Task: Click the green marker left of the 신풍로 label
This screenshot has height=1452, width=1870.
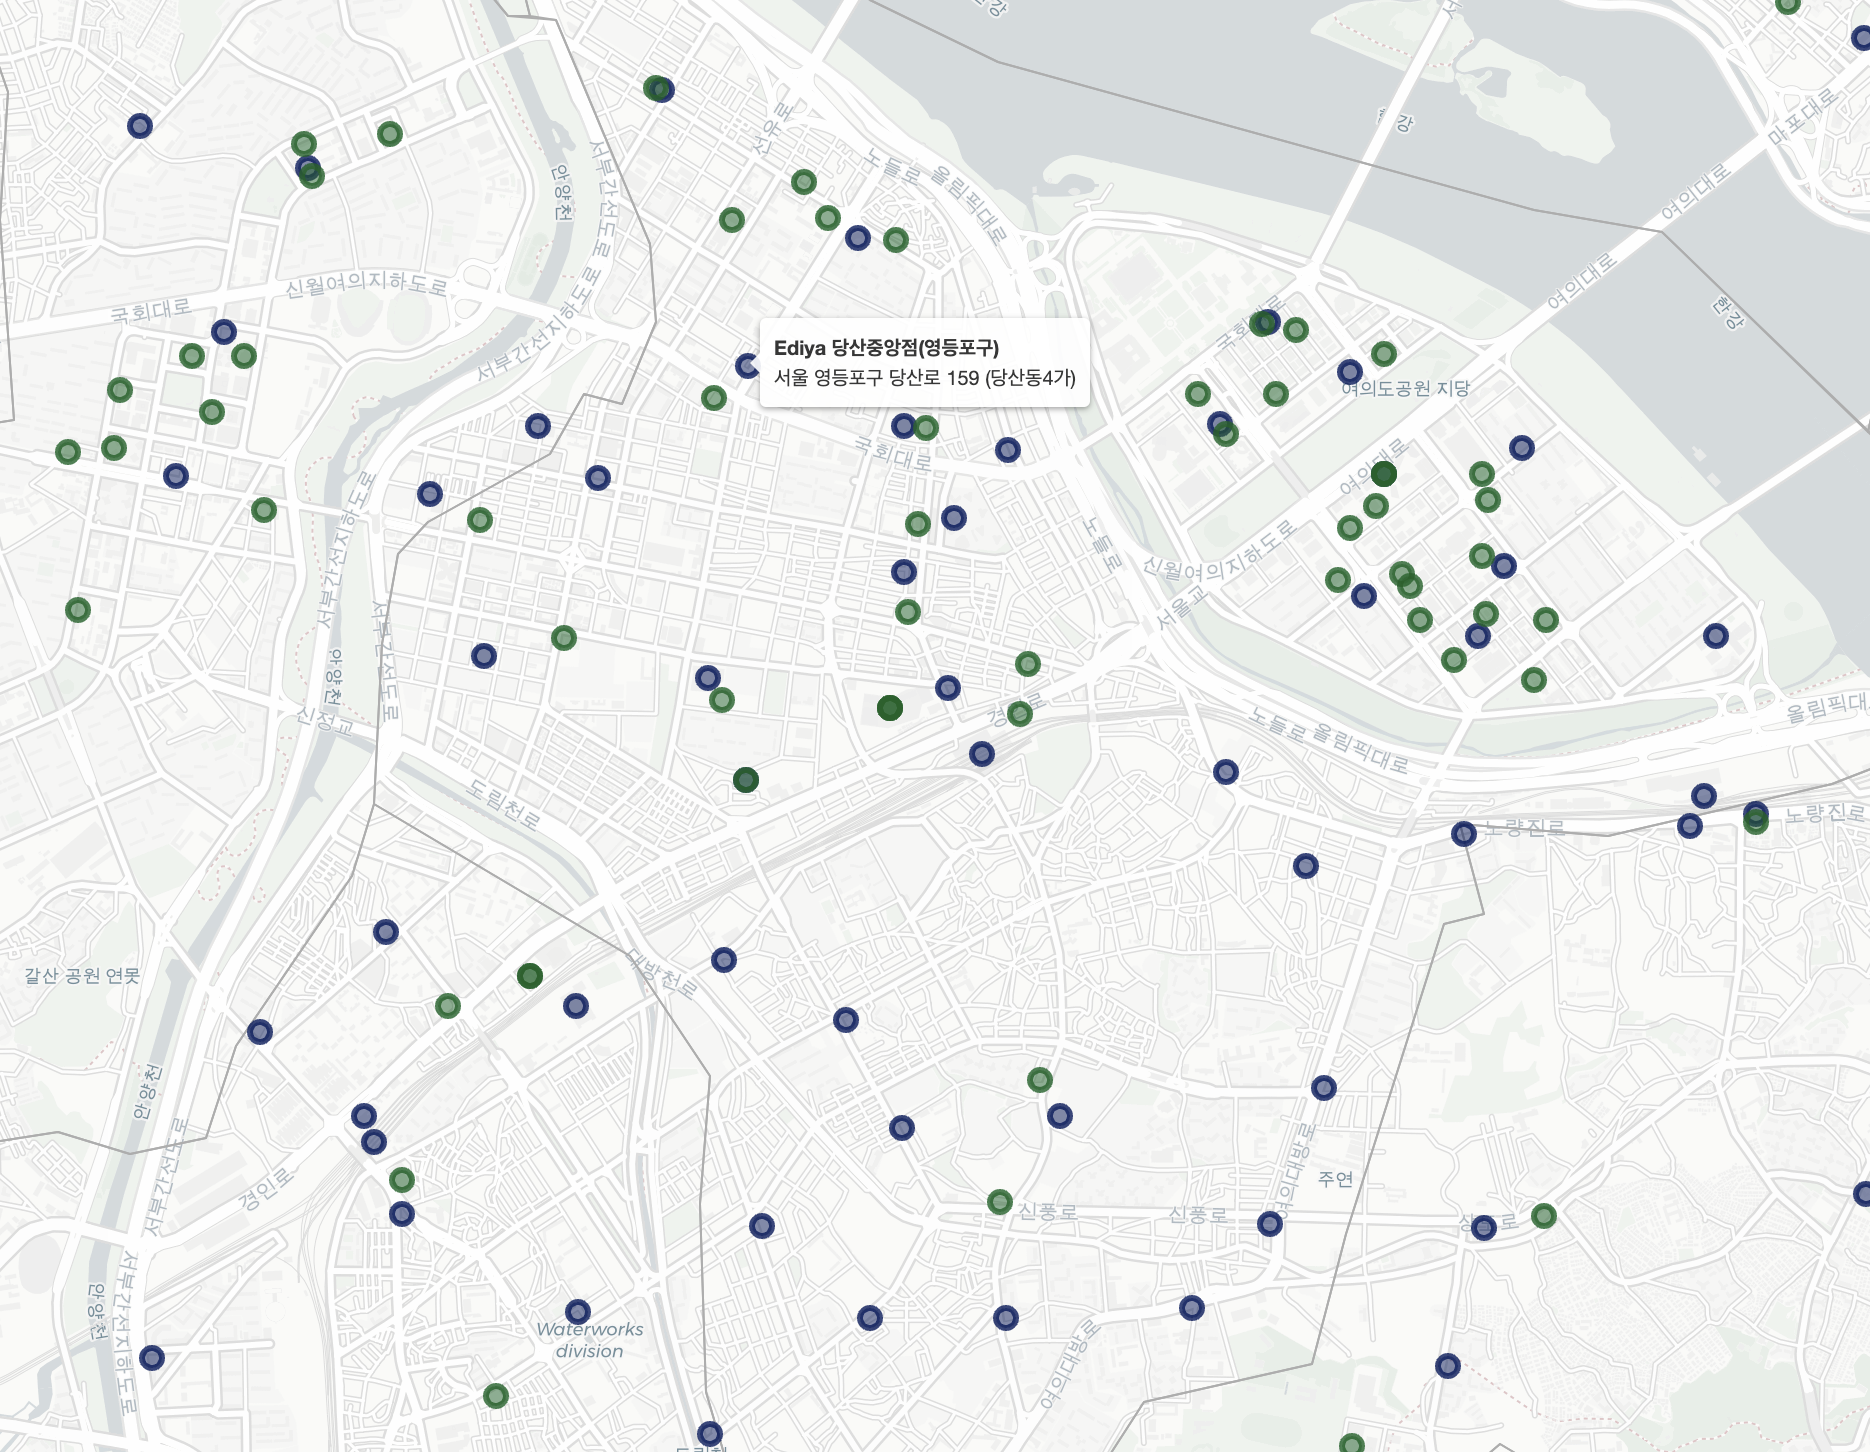Action: (x=1000, y=1202)
